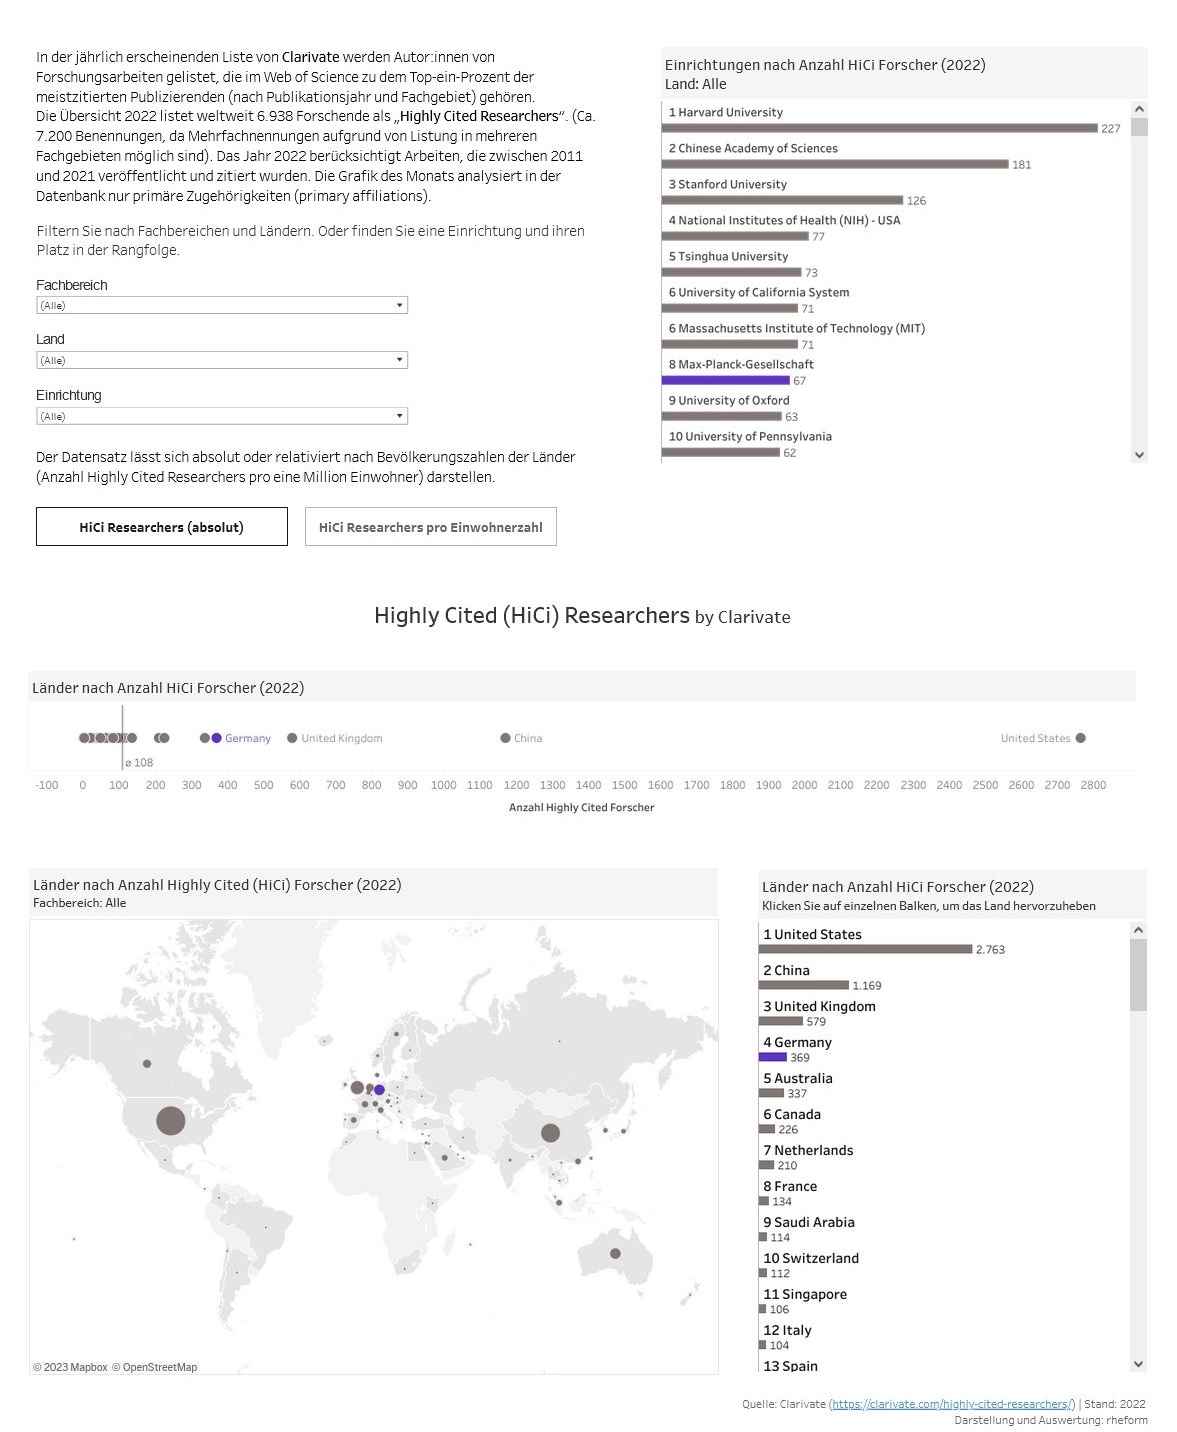
Task: Click the up arrow of the countries list scrollbar
Action: tap(1138, 930)
